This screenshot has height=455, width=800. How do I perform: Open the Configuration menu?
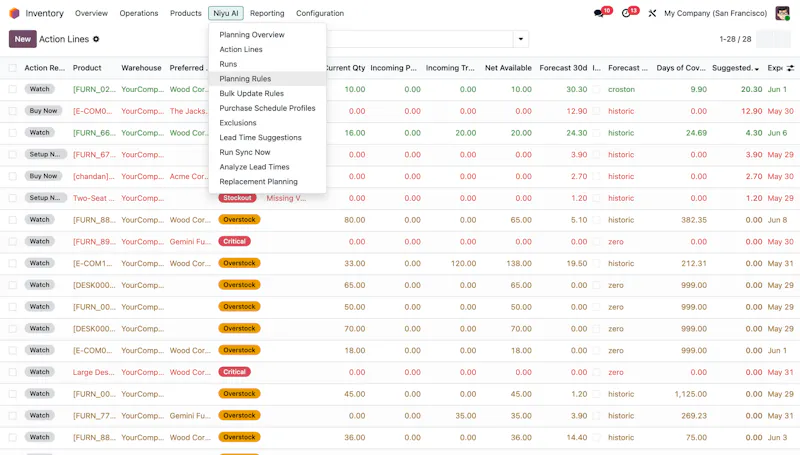point(320,13)
